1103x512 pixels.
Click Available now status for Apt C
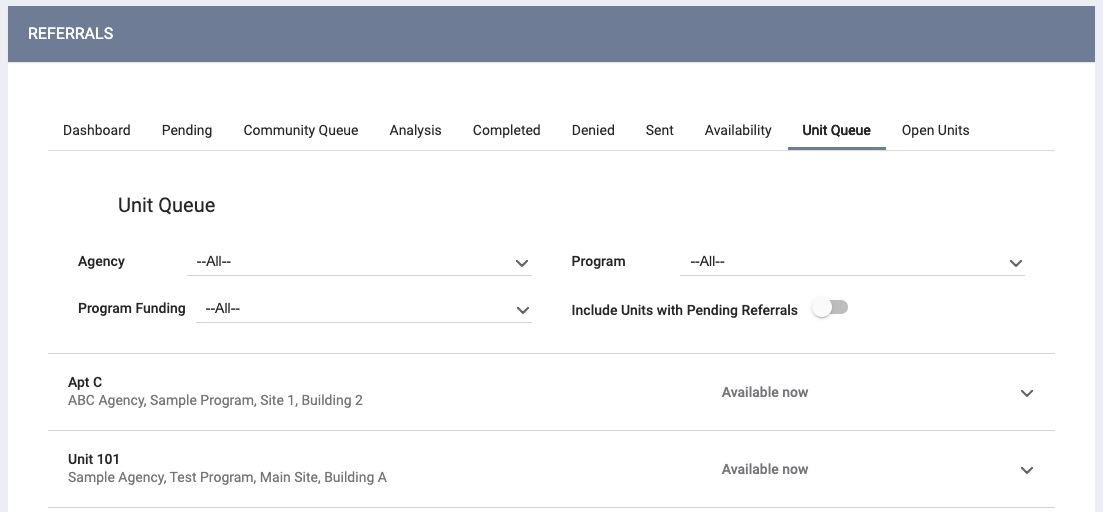point(764,392)
